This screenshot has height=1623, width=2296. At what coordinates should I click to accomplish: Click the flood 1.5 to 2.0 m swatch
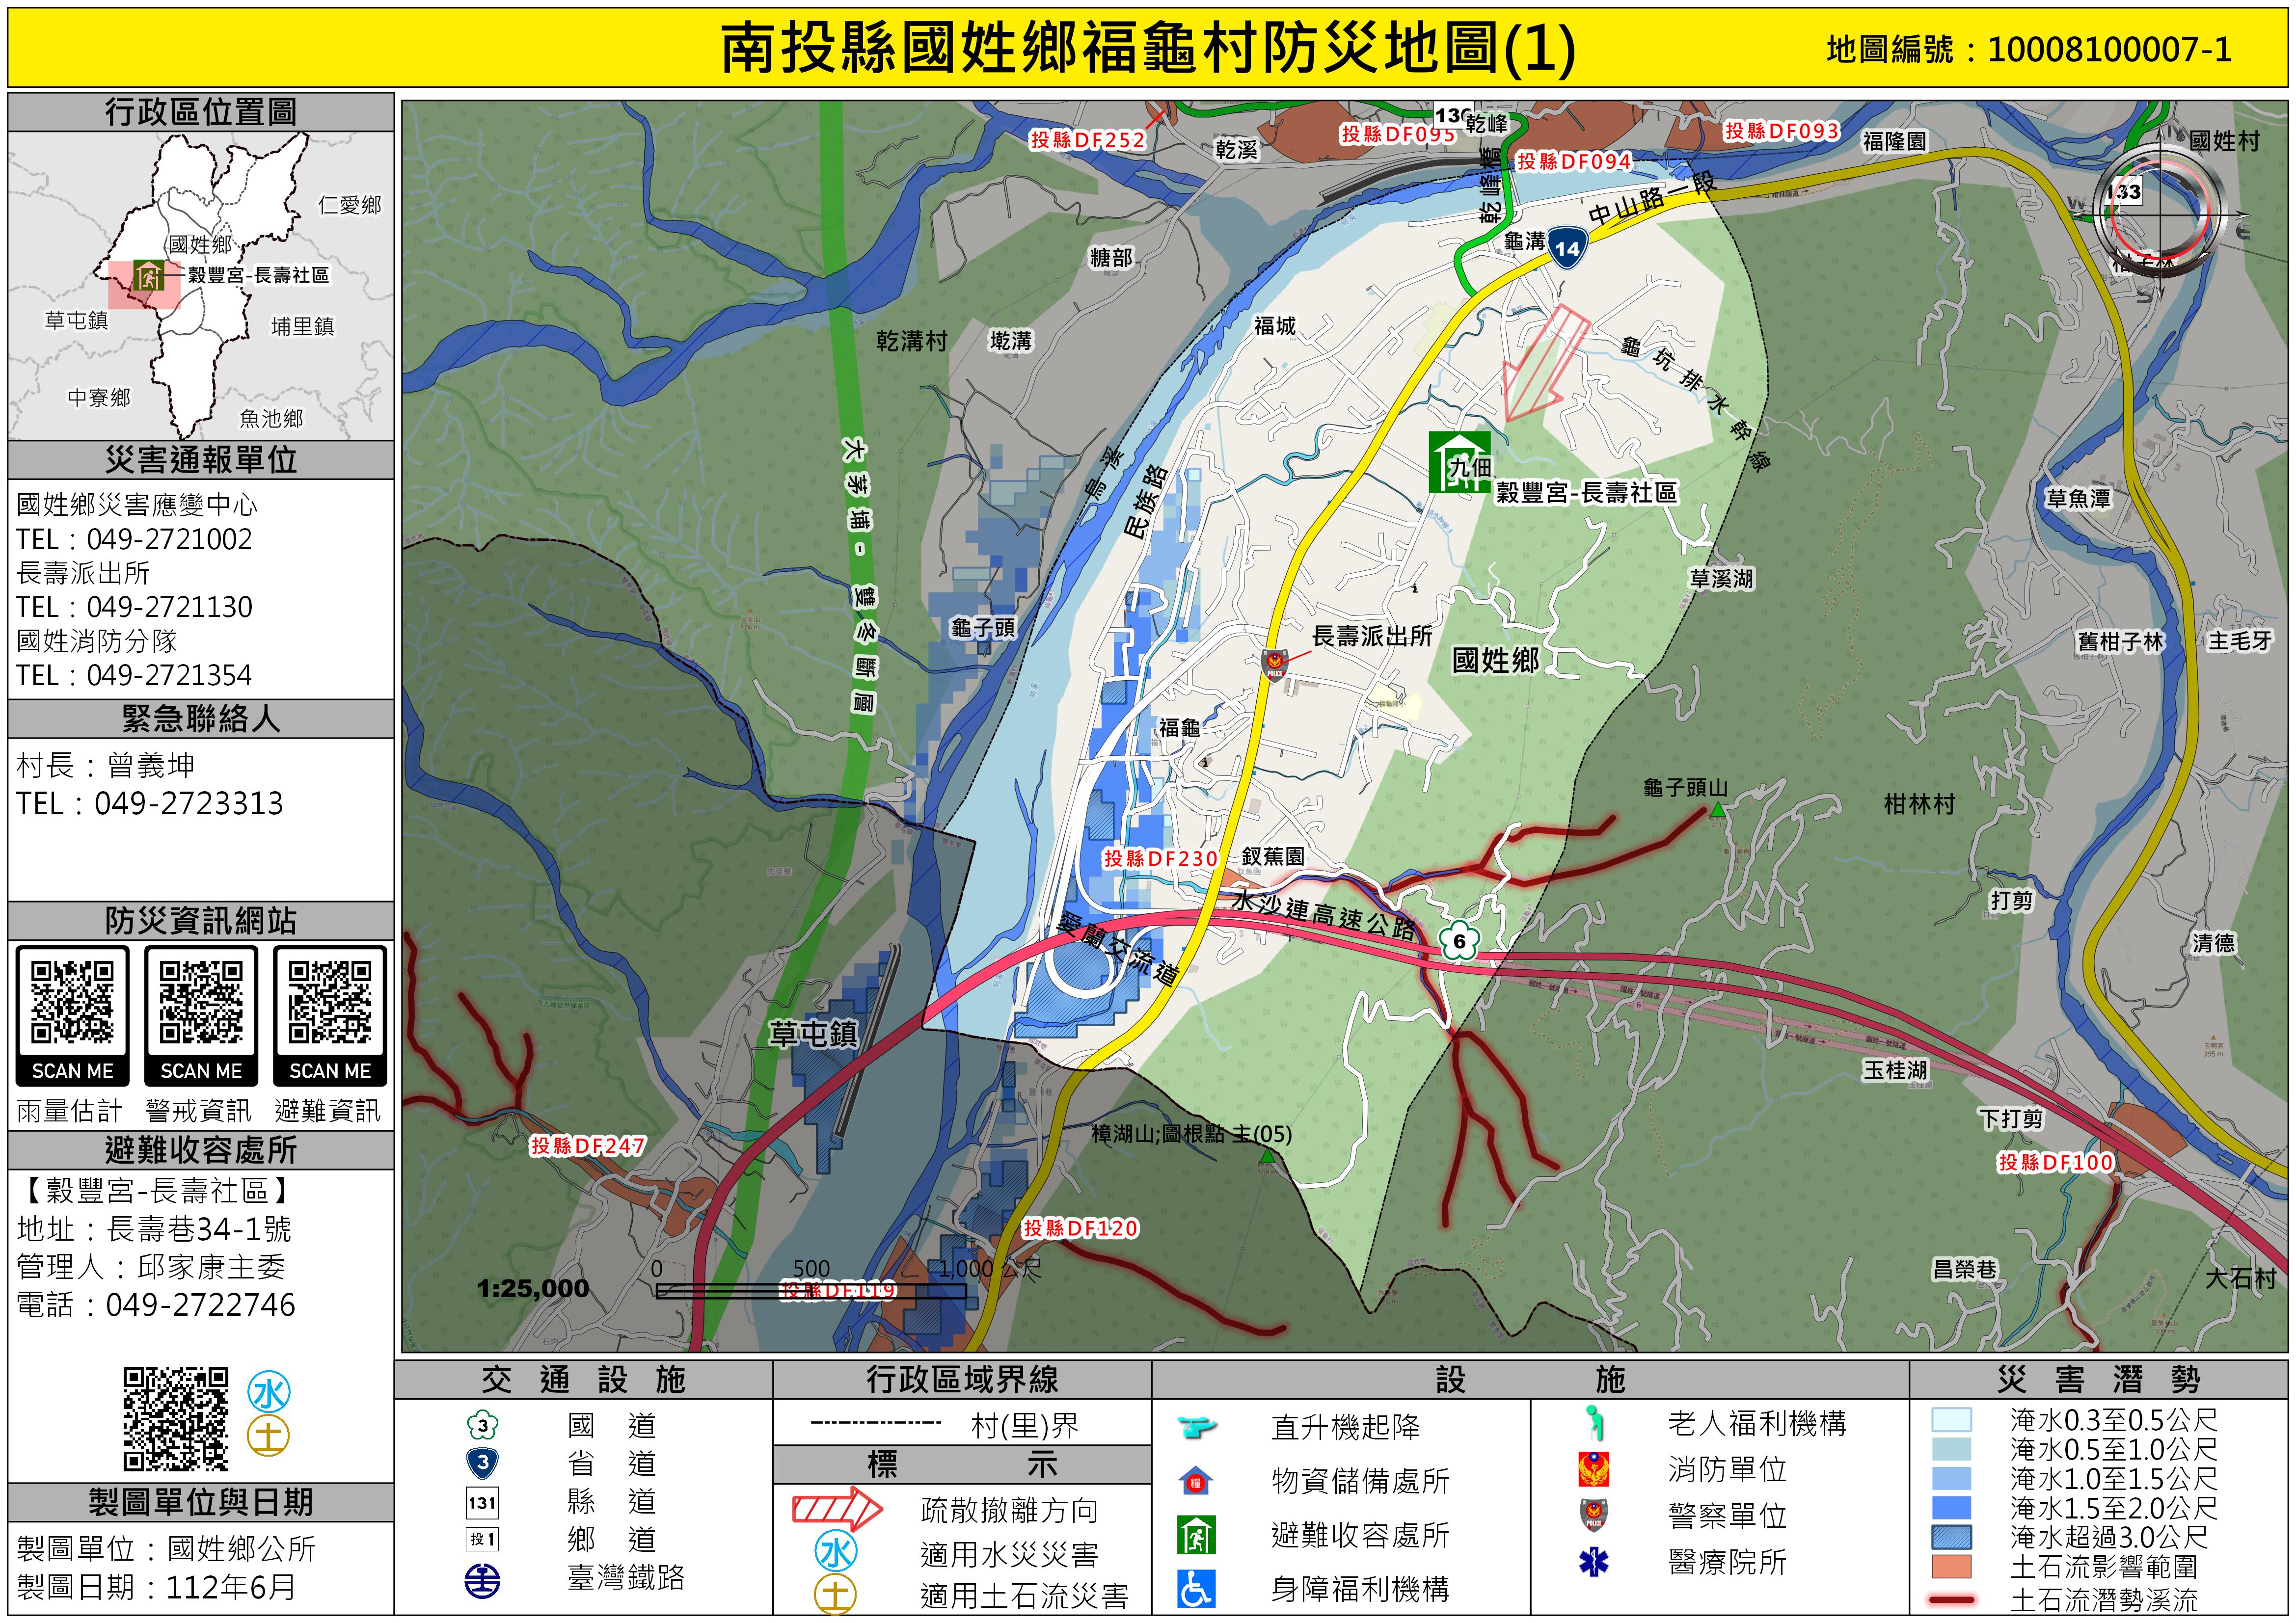pyautogui.click(x=1951, y=1508)
